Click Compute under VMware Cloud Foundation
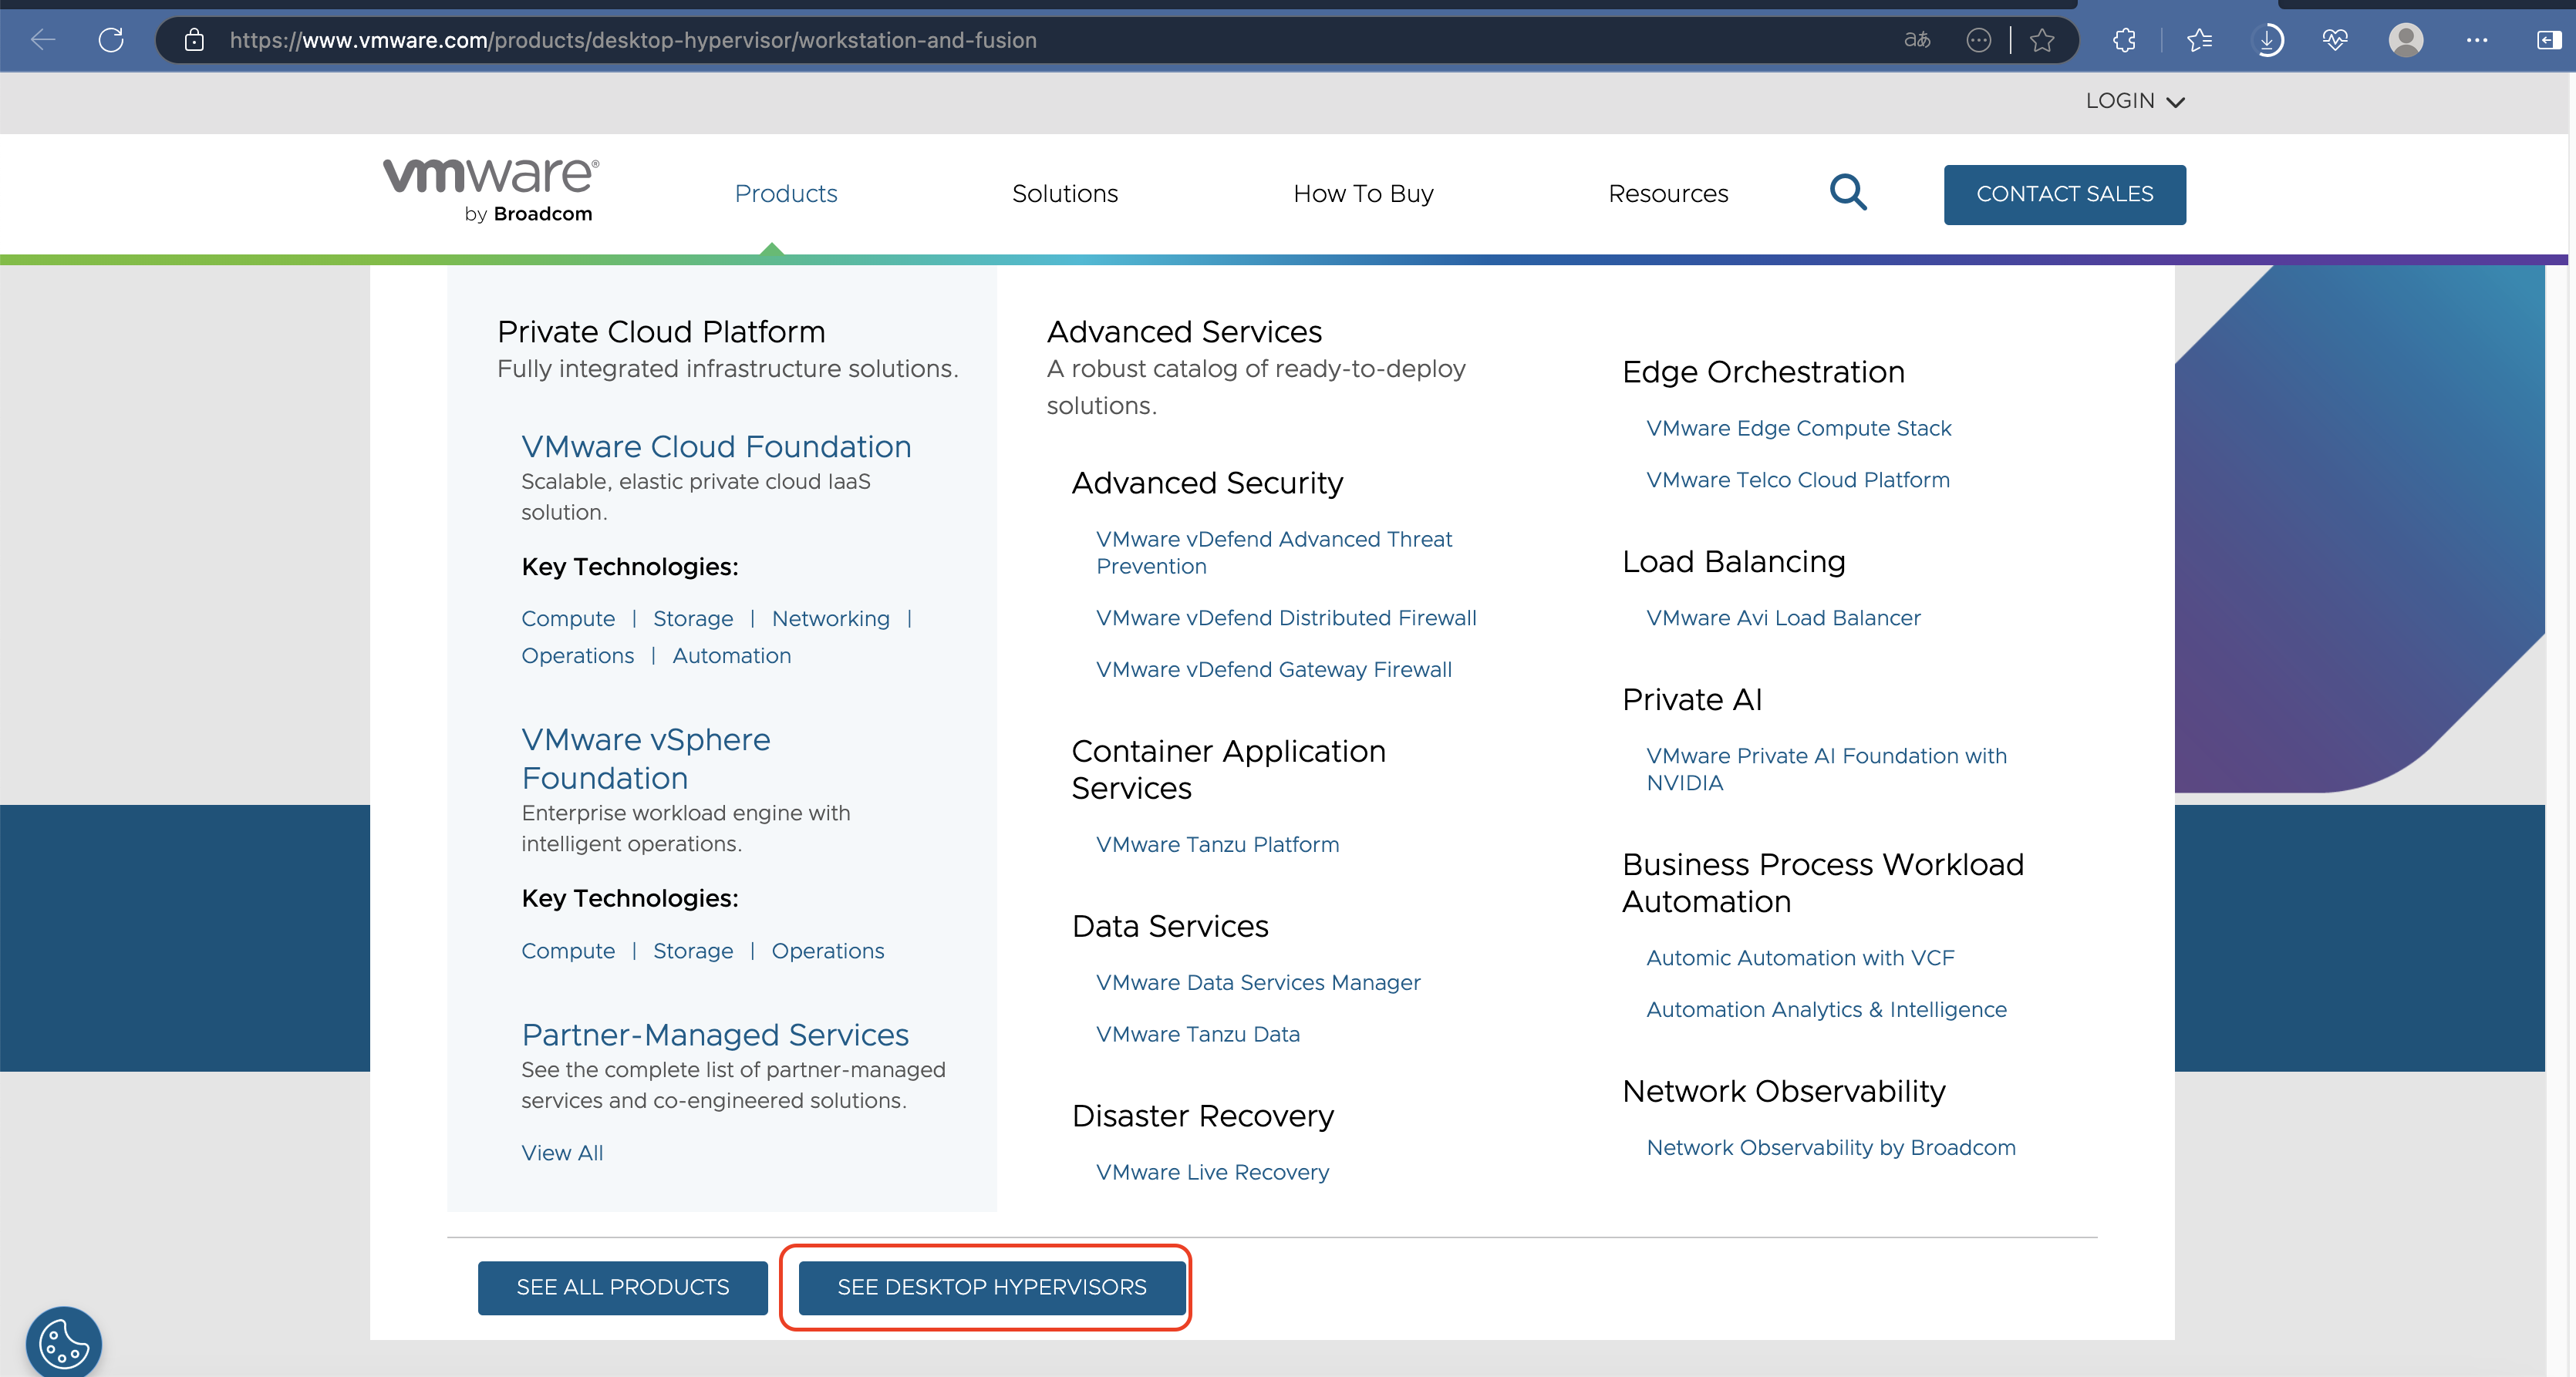This screenshot has height=1377, width=2576. point(568,618)
